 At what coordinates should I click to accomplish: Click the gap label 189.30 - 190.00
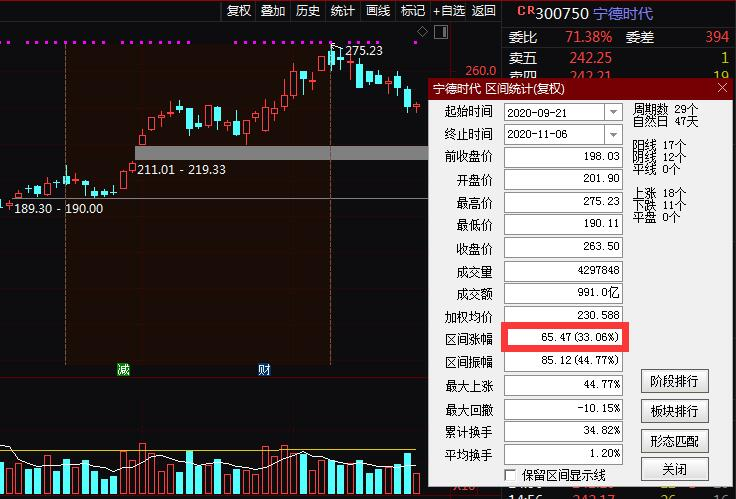[59, 208]
